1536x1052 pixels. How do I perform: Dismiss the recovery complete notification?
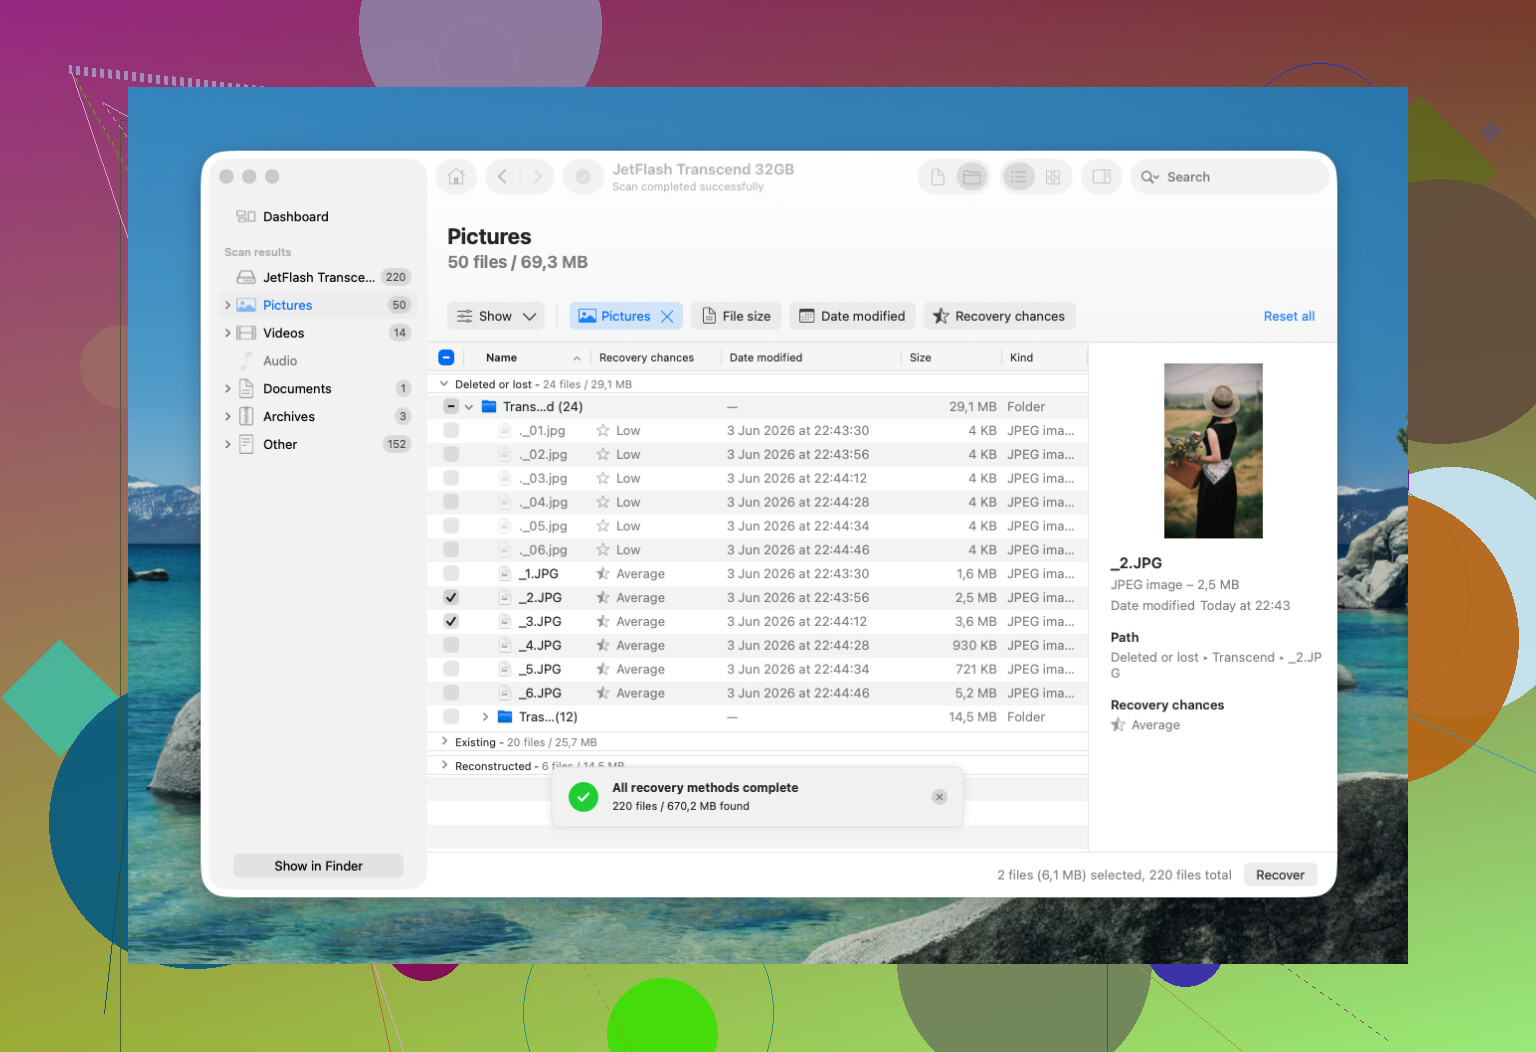click(x=939, y=797)
